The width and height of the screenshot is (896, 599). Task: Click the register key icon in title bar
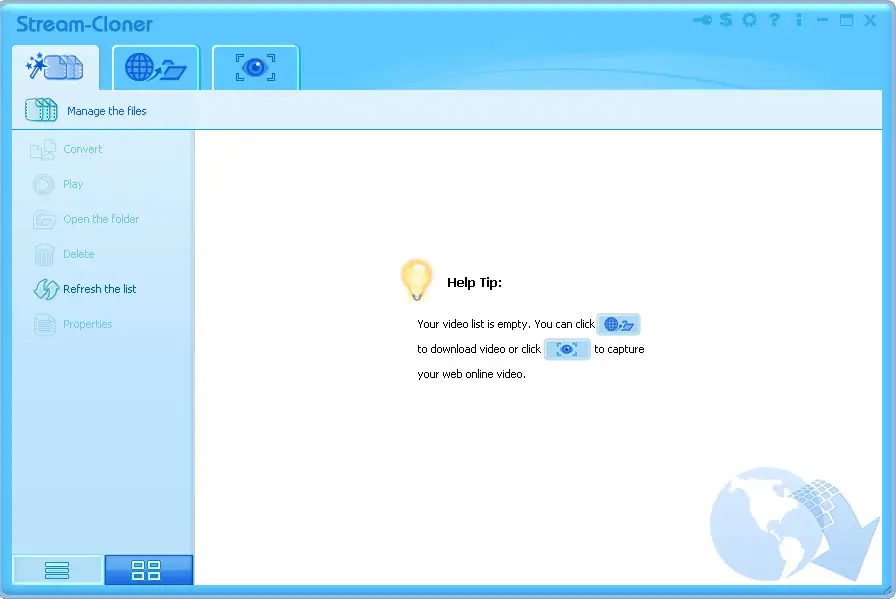(x=702, y=21)
